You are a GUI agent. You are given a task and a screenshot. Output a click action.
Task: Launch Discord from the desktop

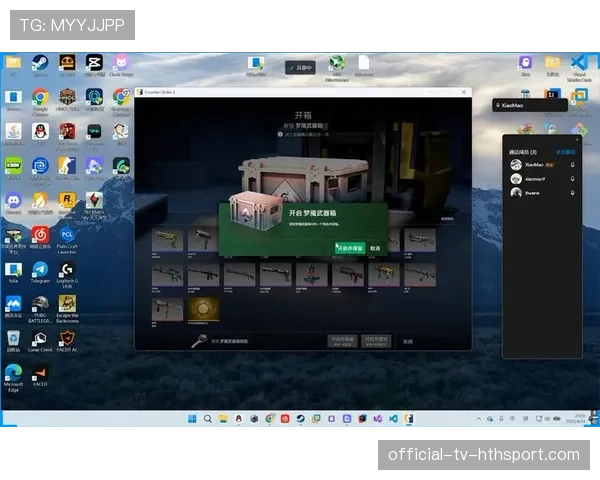point(13,201)
